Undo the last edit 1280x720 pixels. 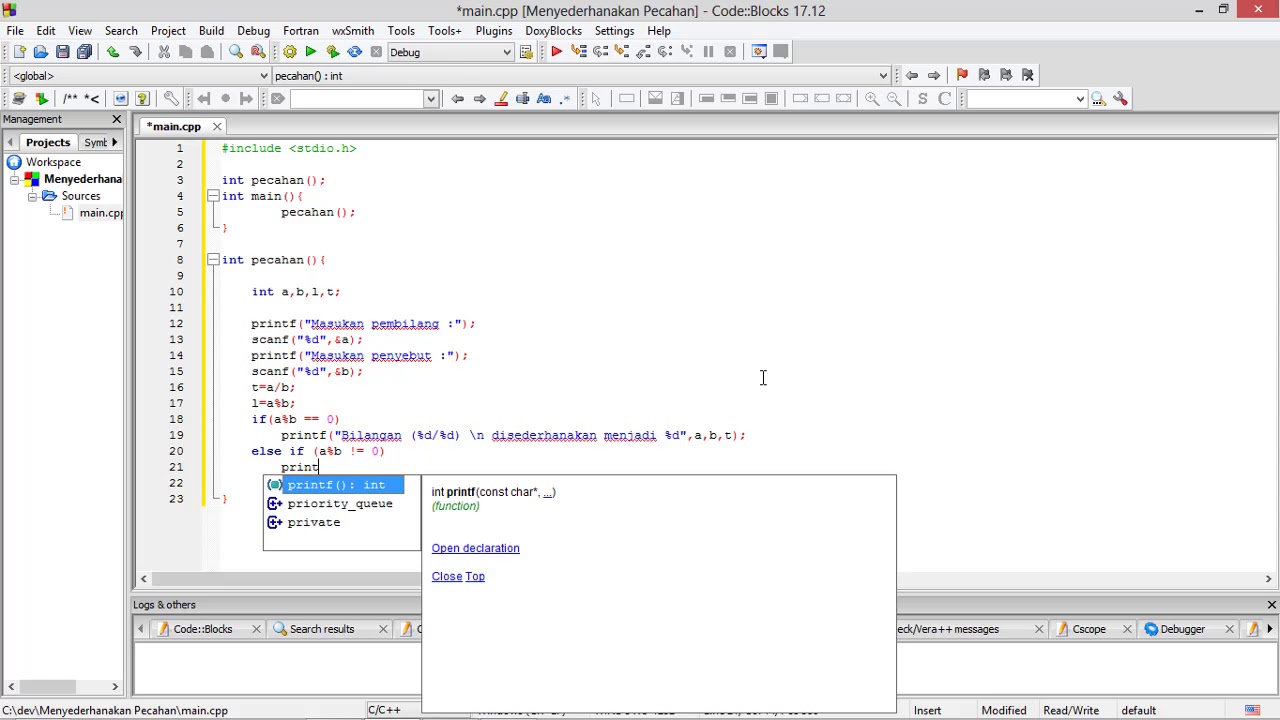[x=113, y=52]
